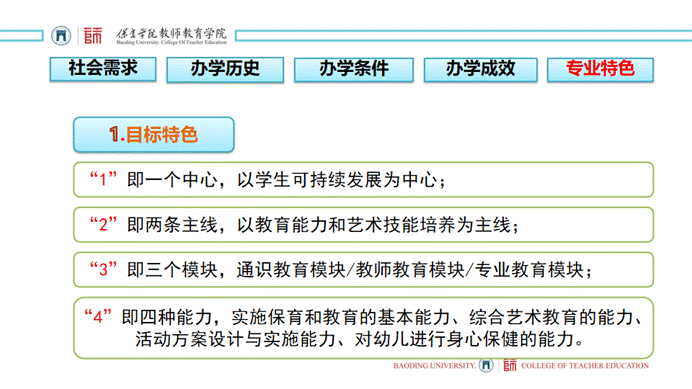Click footer COLLEGE OF TEACHER EDUCATION text
The width and height of the screenshot is (692, 389).
point(585,366)
